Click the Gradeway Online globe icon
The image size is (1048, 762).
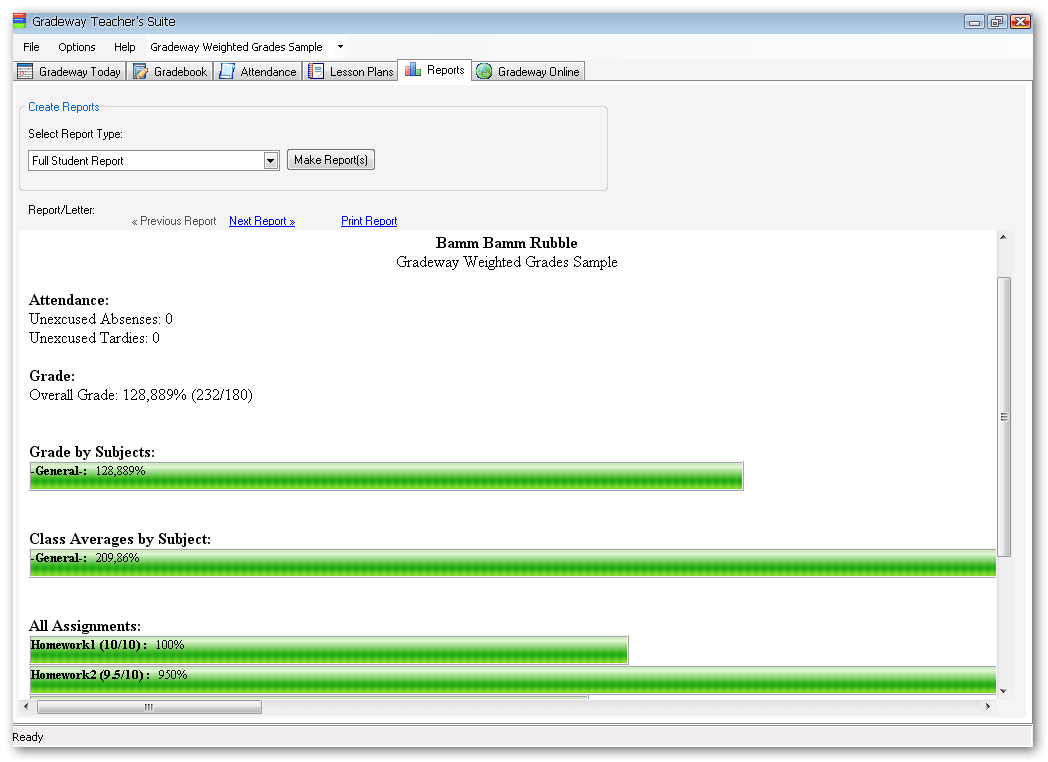pos(485,72)
